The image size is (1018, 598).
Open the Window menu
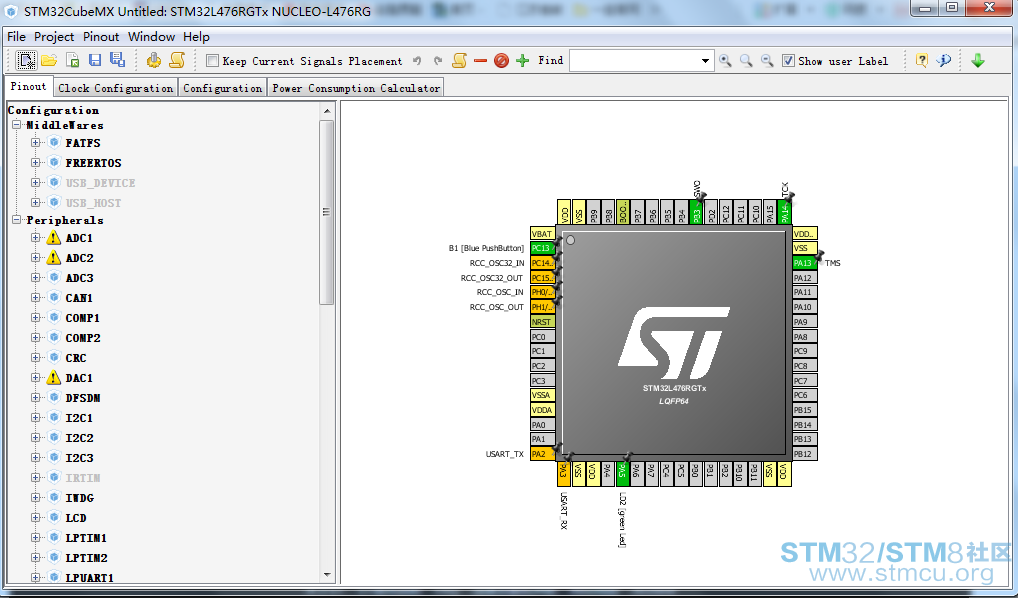coord(151,37)
